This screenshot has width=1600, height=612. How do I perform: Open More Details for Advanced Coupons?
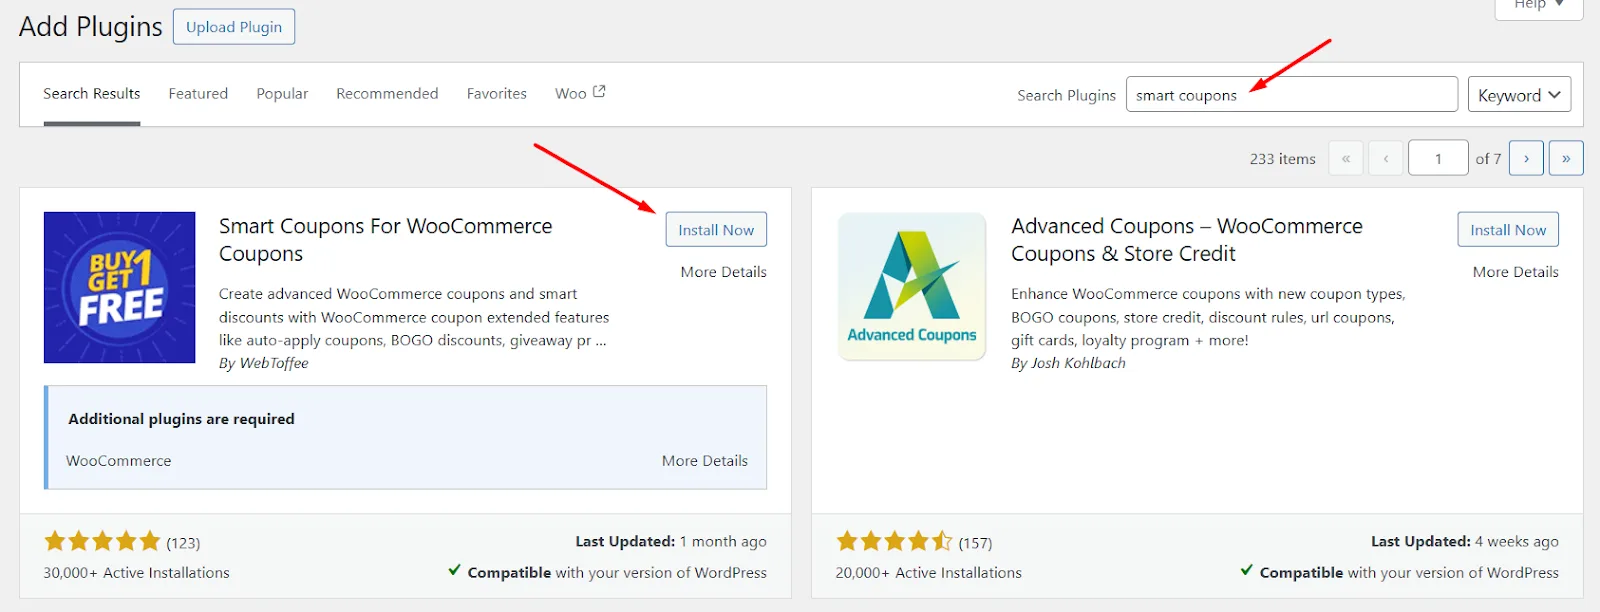coord(1516,272)
